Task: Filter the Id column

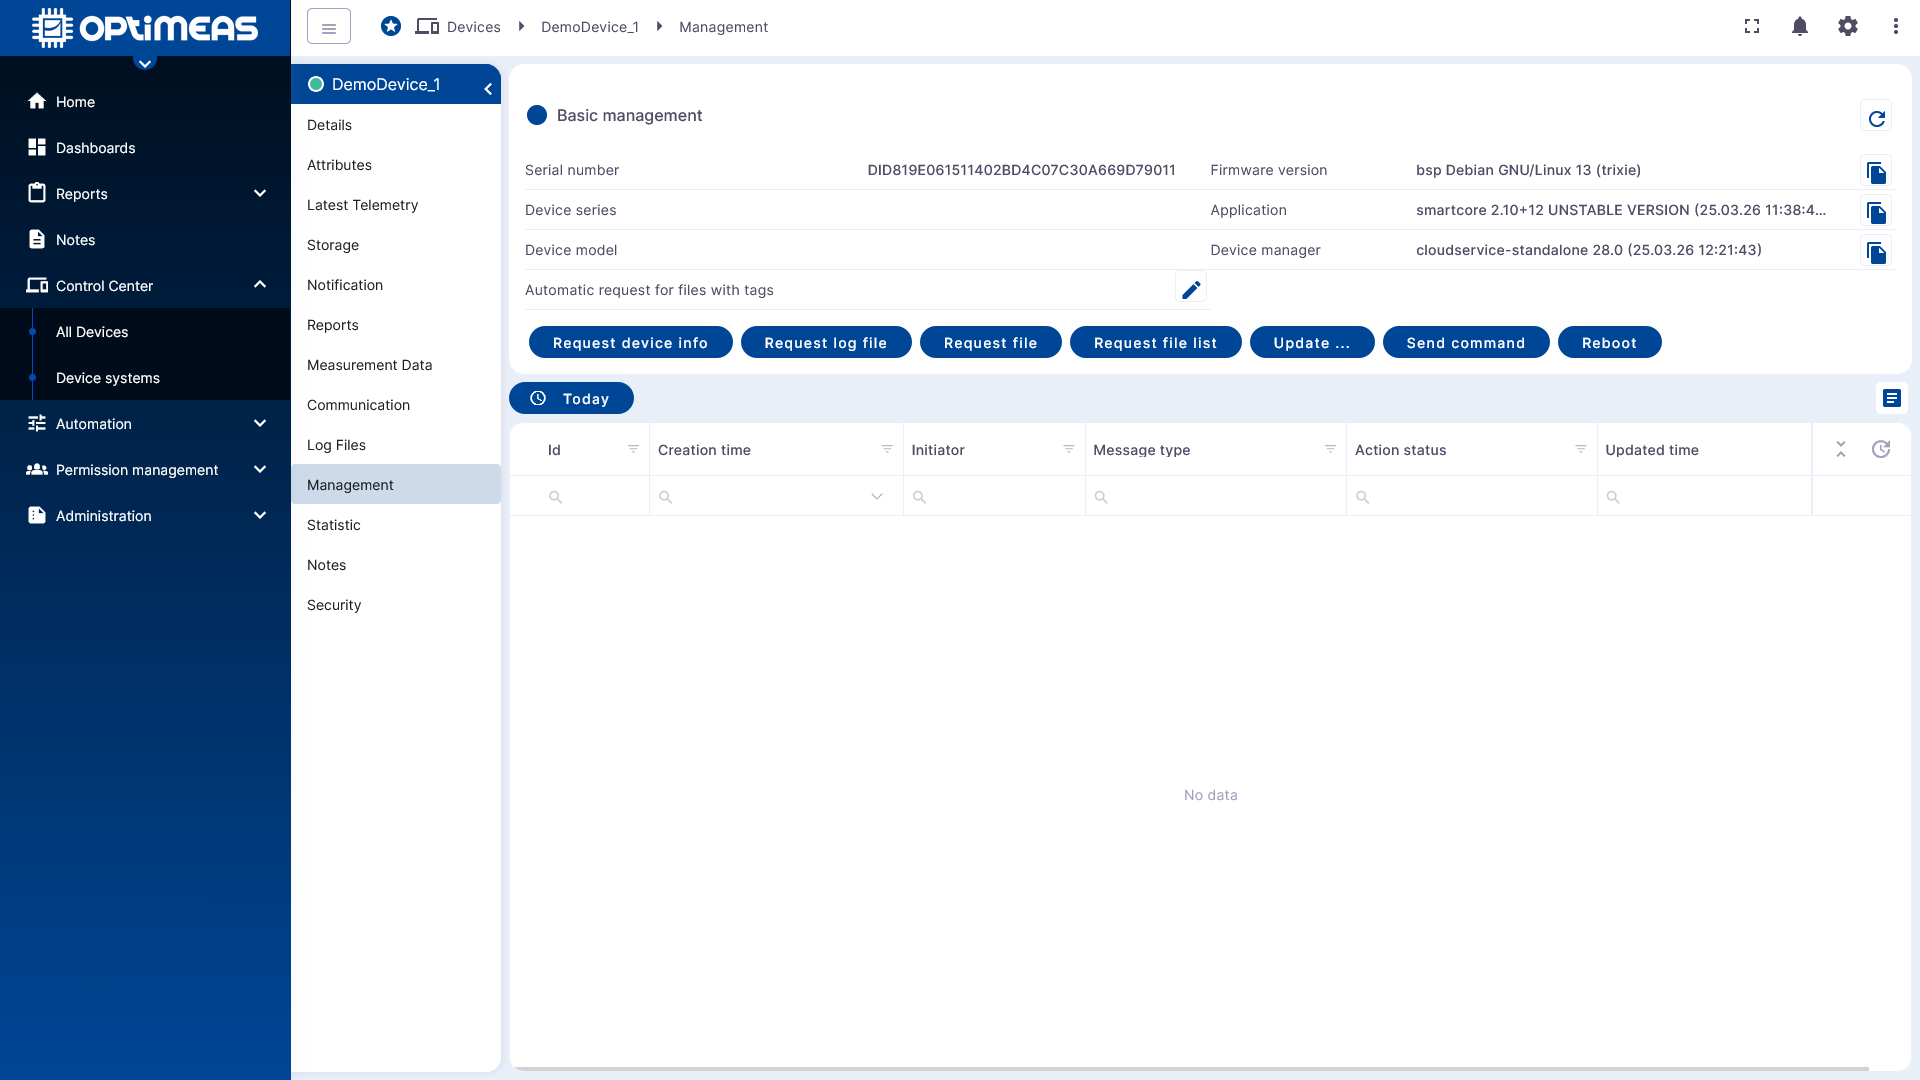Action: click(x=634, y=449)
